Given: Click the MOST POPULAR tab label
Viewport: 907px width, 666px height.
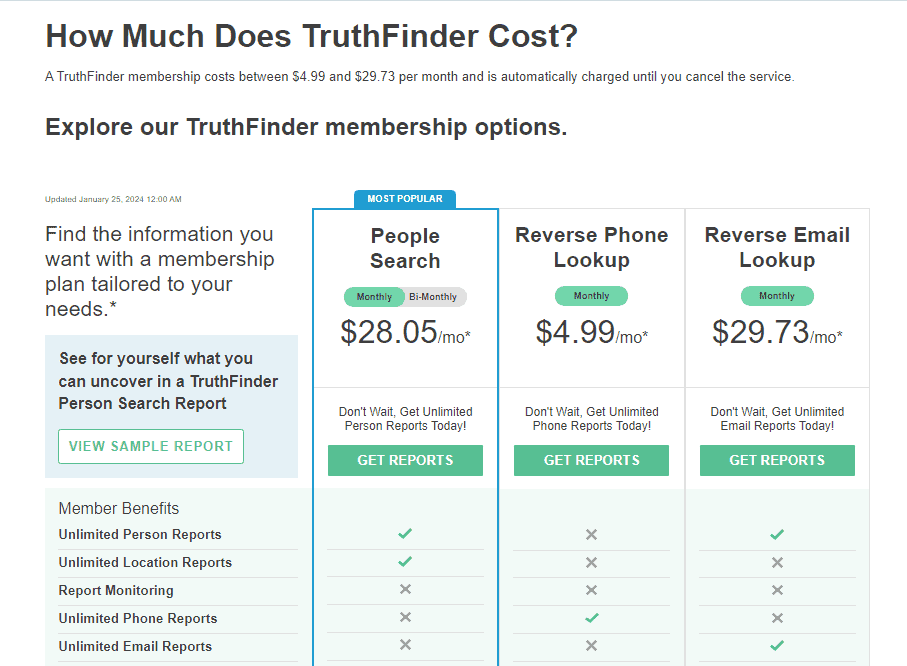Looking at the screenshot, I should point(405,198).
